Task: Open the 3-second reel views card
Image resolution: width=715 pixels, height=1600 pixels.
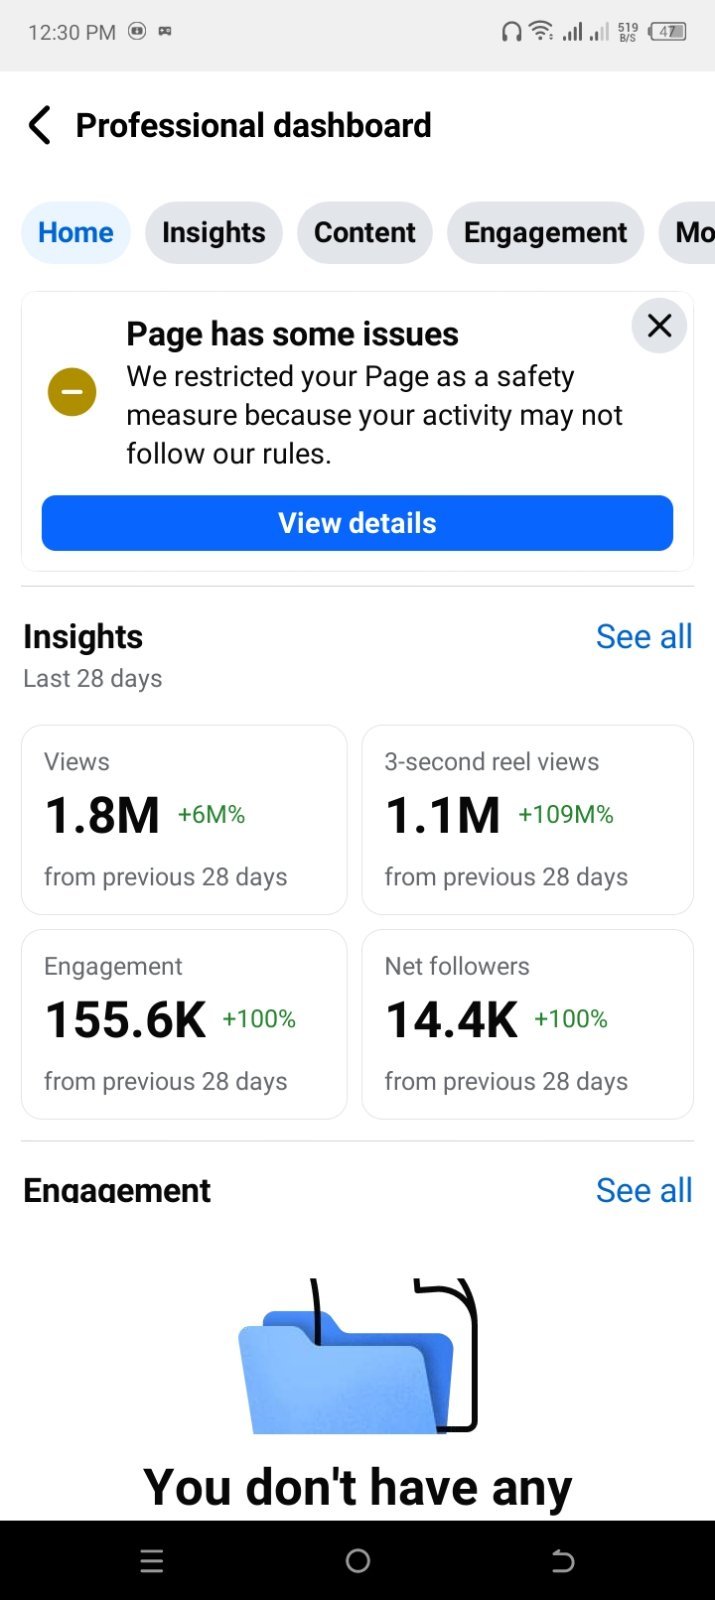Action: pyautogui.click(x=527, y=820)
